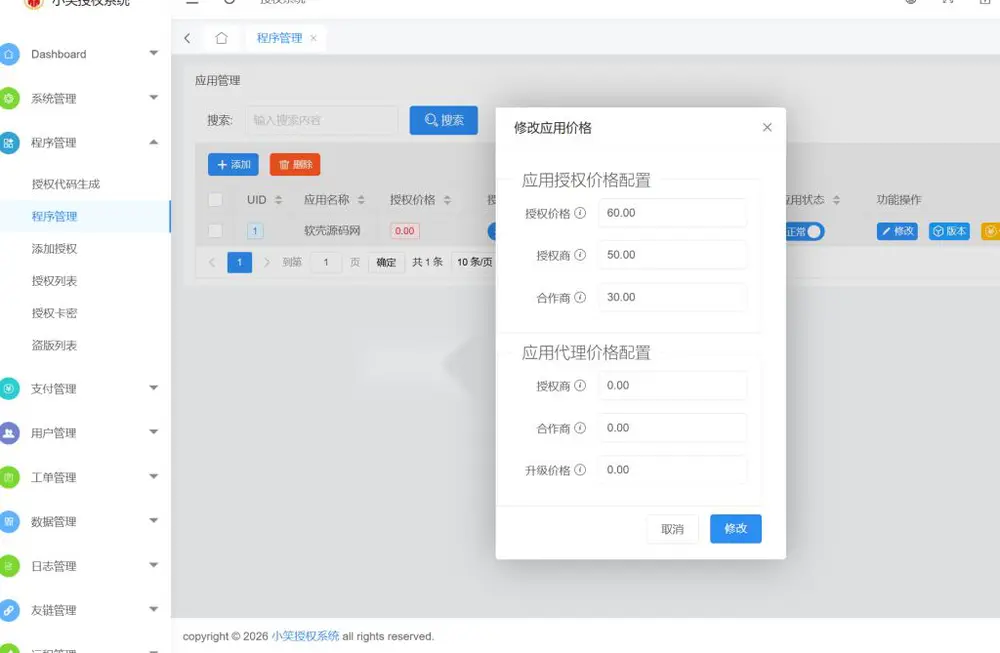This screenshot has height=653, width=1000.
Task: Click the search input field
Action: coord(321,120)
